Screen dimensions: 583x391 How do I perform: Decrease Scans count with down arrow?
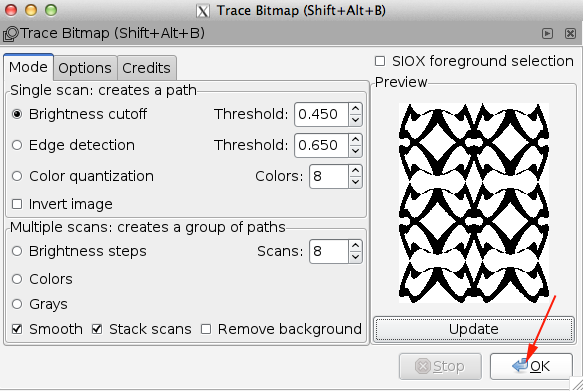pyautogui.click(x=355, y=257)
